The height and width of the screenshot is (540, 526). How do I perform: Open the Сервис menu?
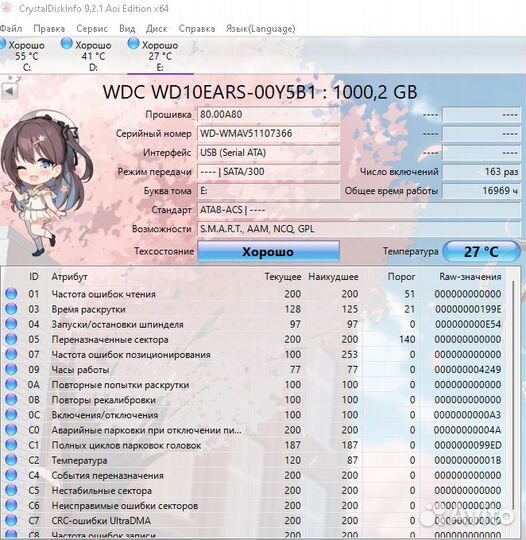point(92,29)
